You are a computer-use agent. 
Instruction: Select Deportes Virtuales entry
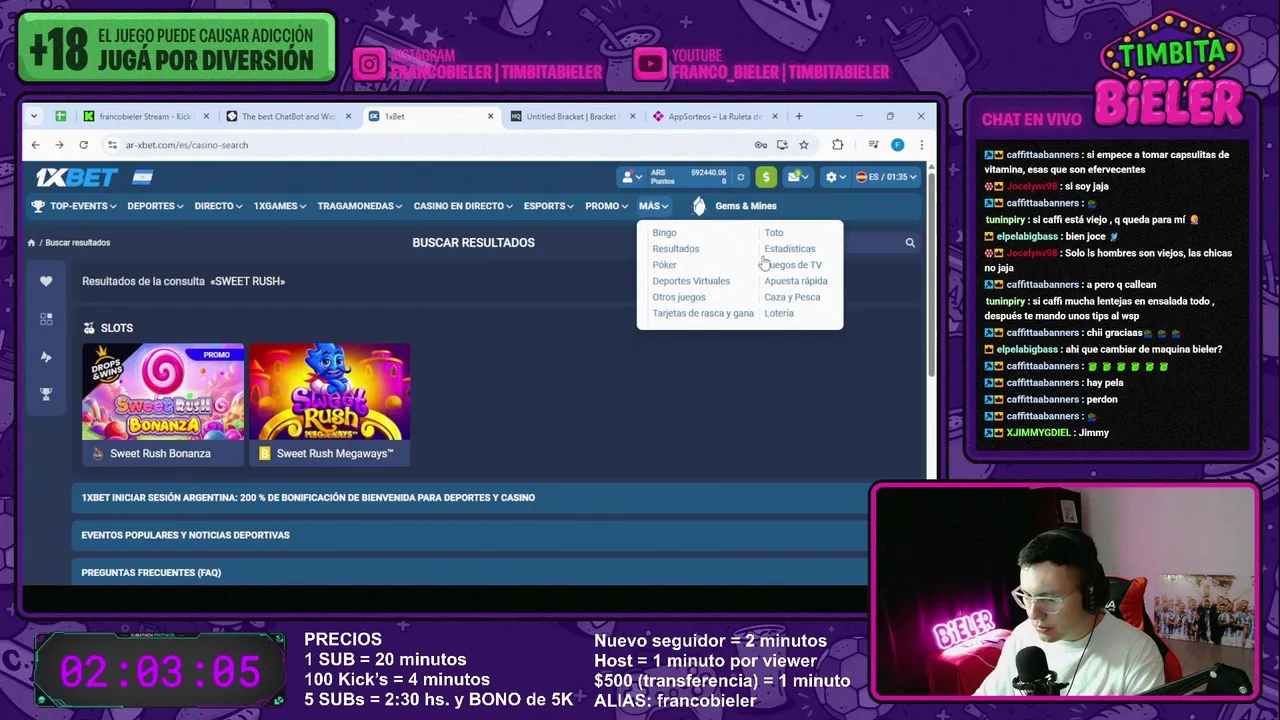(691, 281)
